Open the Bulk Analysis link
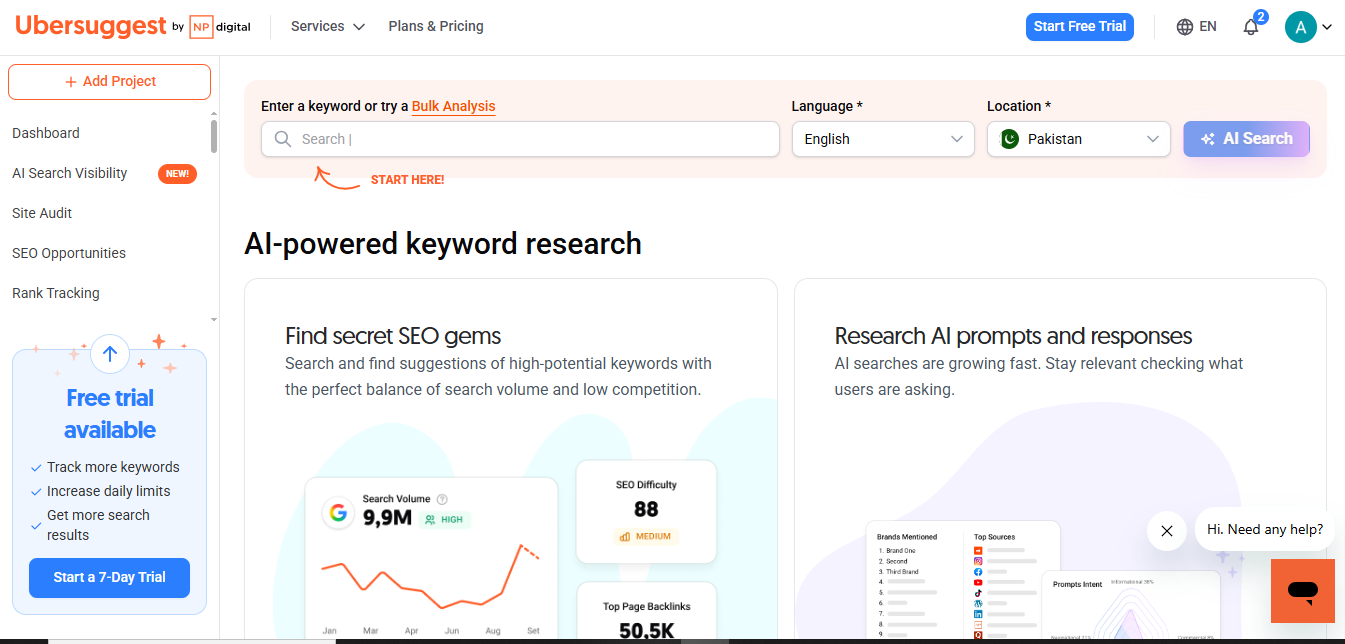 (x=454, y=106)
